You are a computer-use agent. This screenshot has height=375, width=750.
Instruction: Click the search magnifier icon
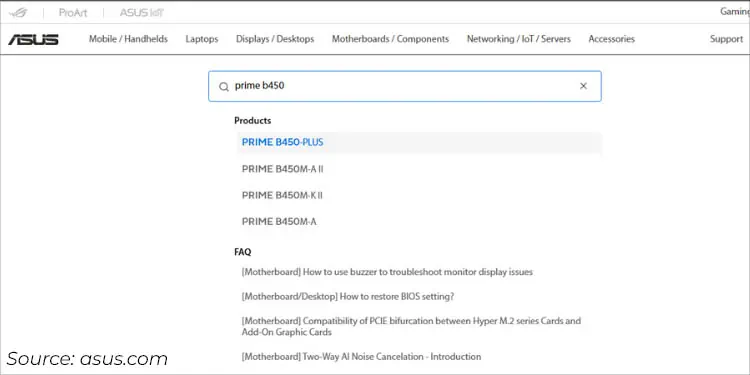coord(224,87)
